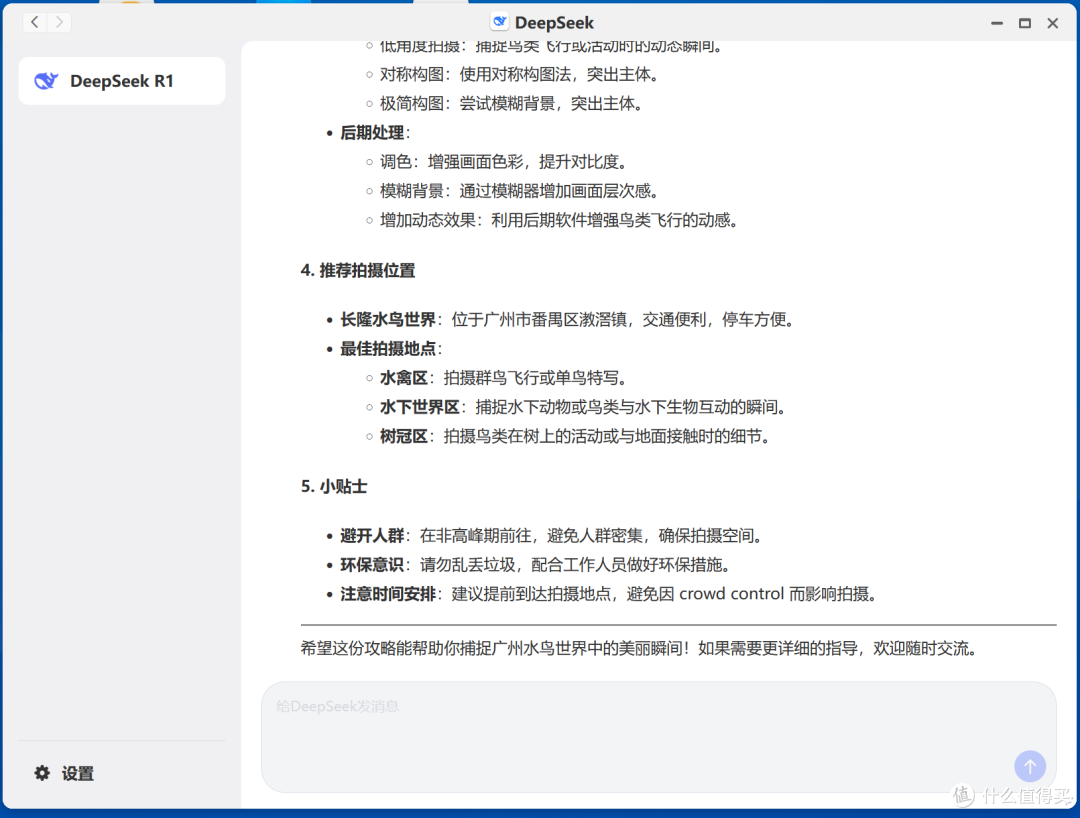Click the line starting 对称构图
The height and width of the screenshot is (818, 1080).
tap(519, 74)
